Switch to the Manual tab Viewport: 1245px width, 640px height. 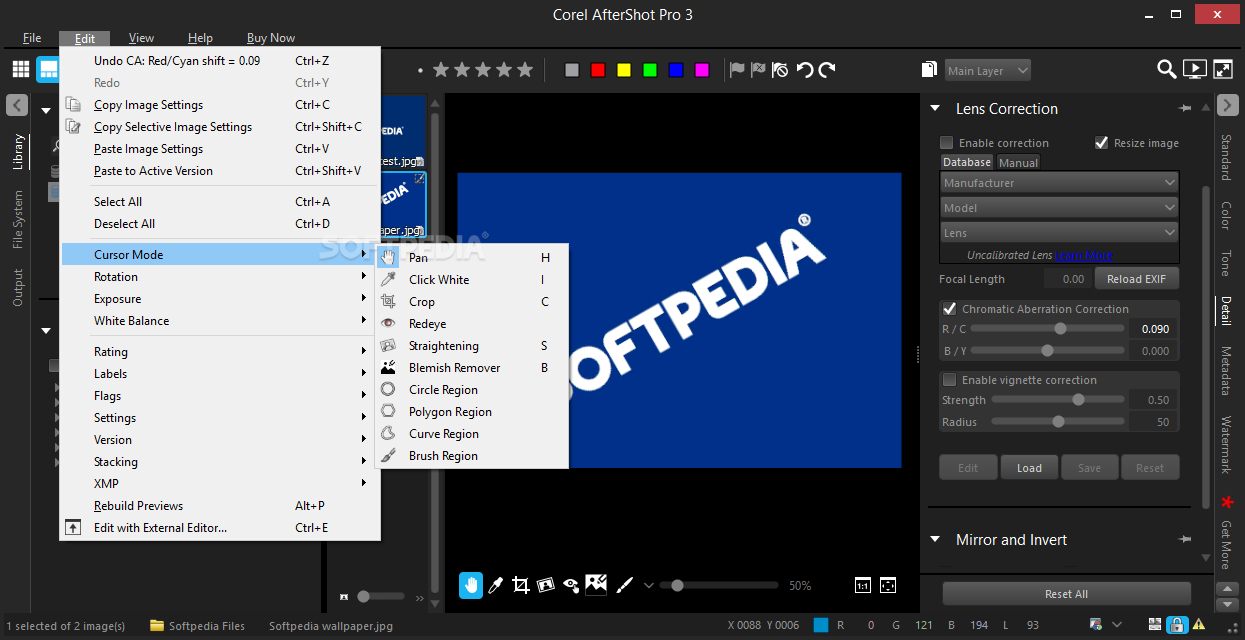pyautogui.click(x=1018, y=162)
